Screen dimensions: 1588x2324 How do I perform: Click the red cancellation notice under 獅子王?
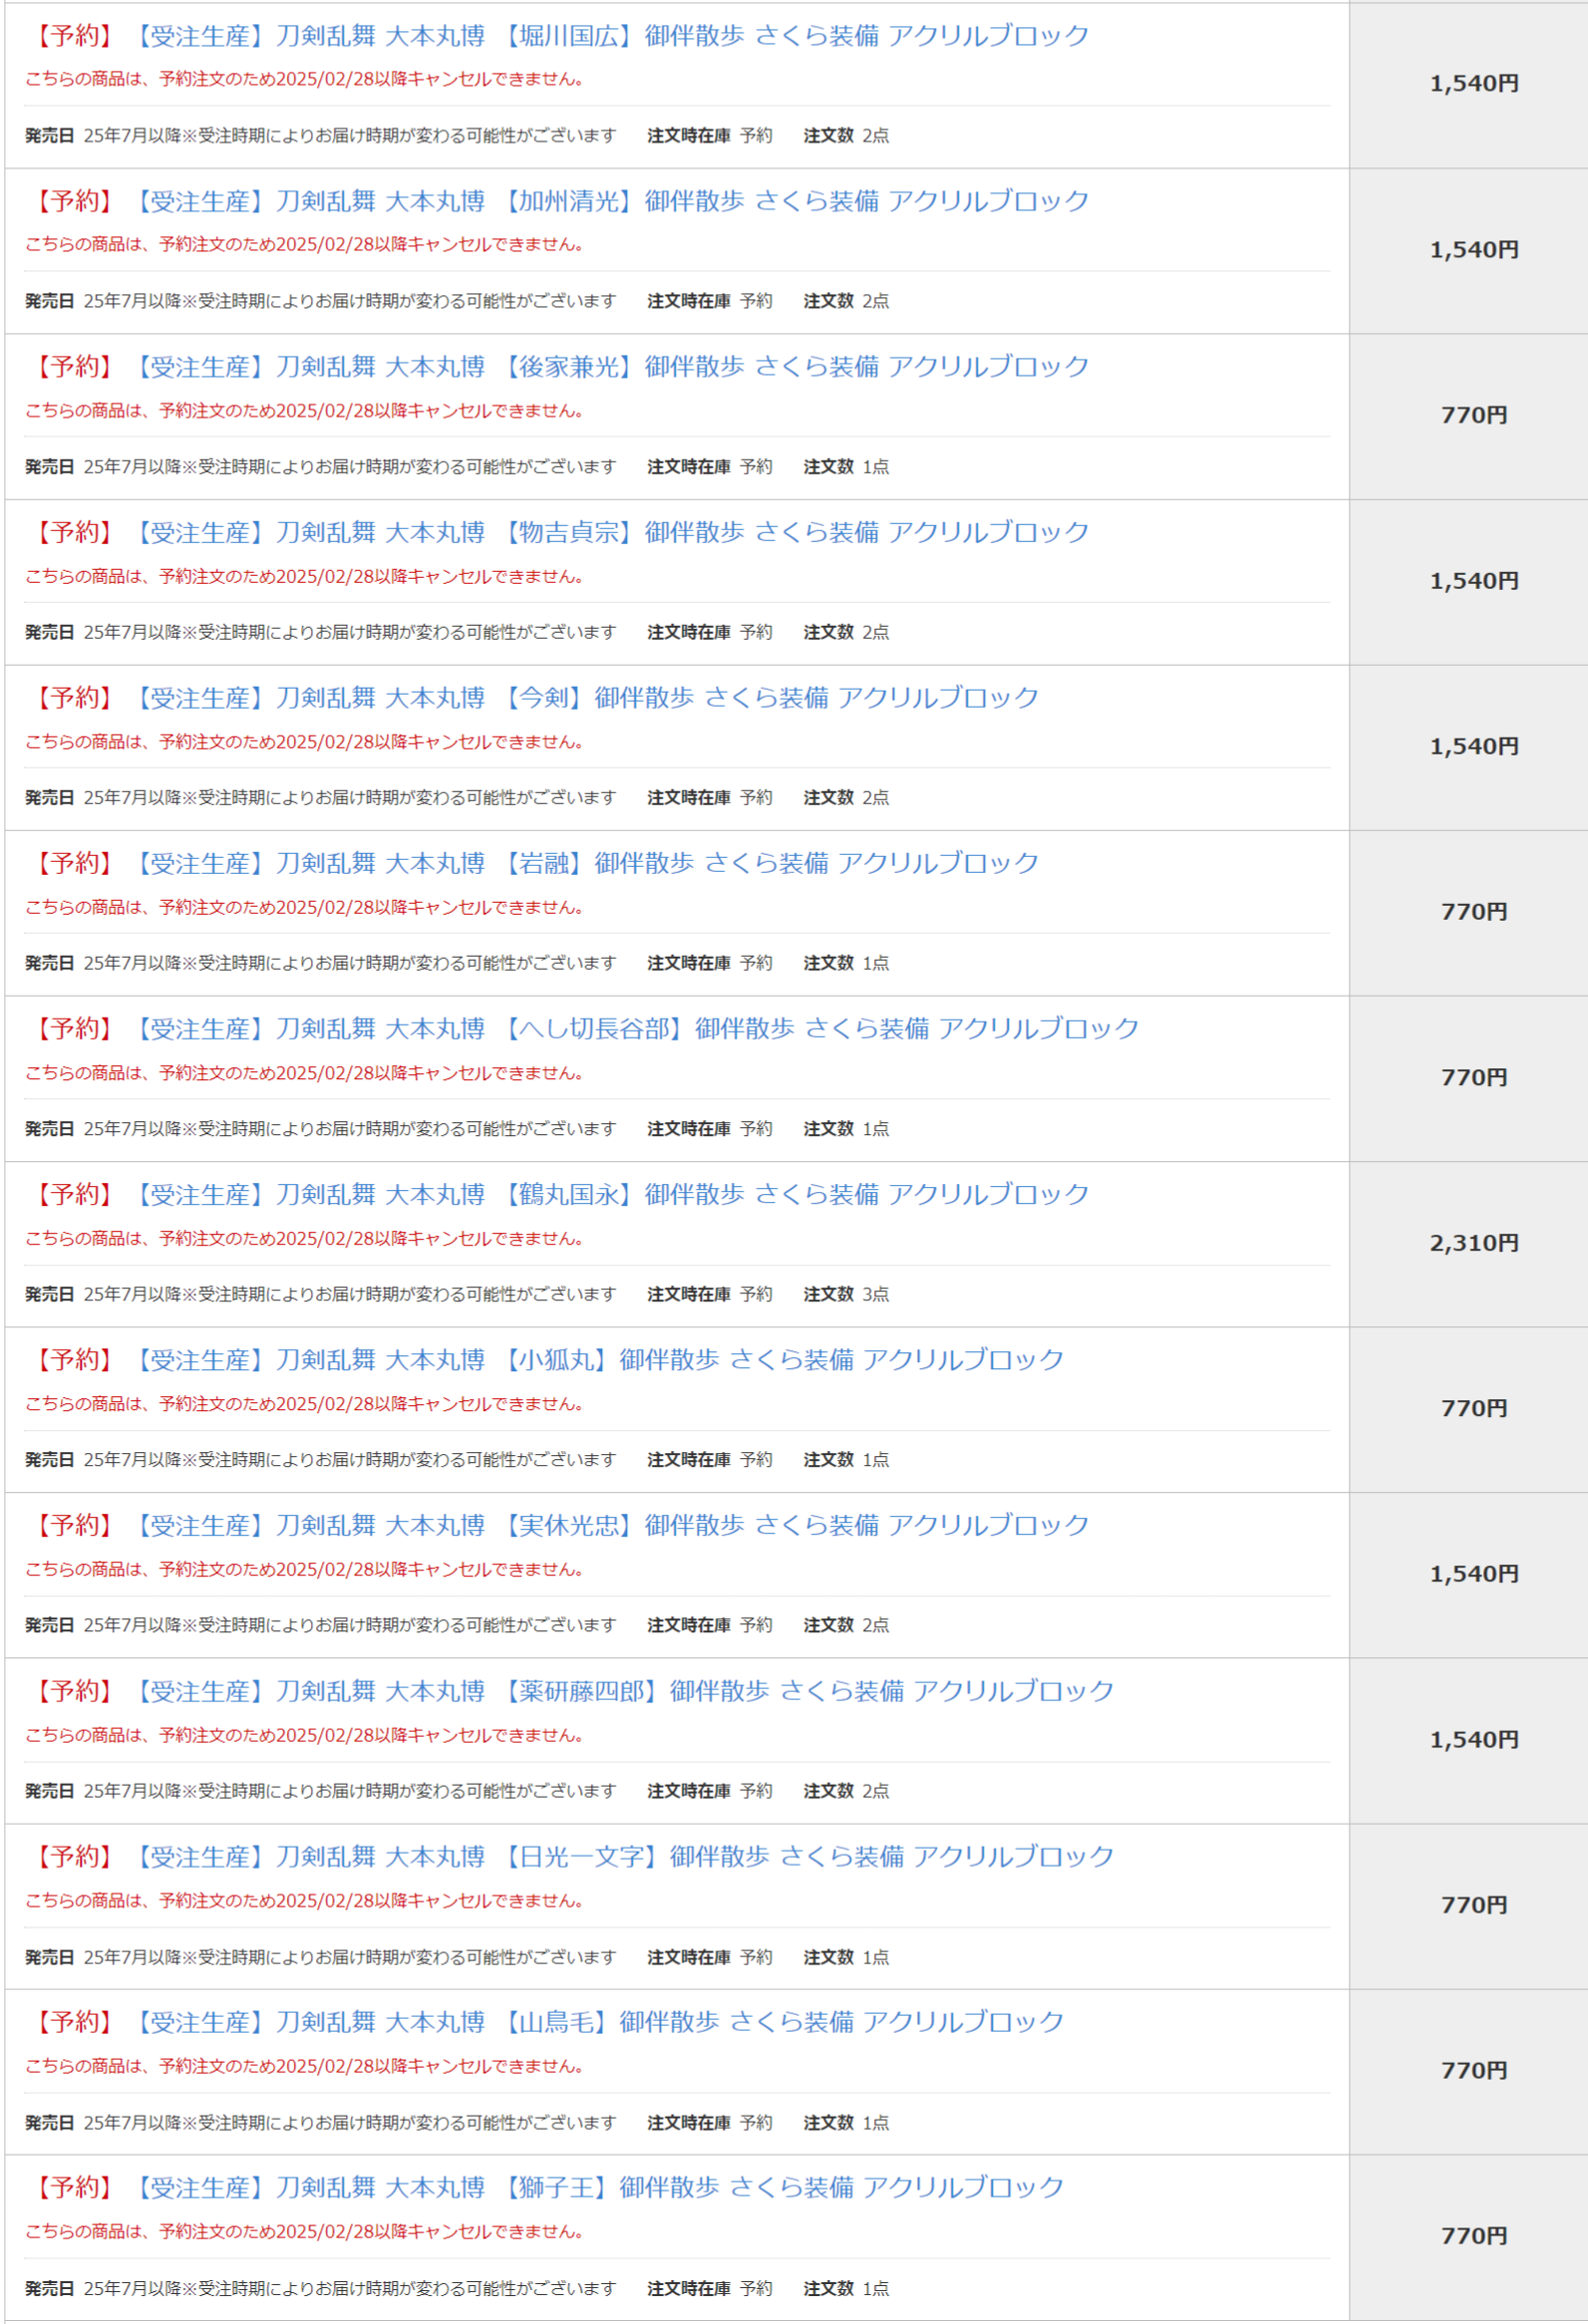tap(305, 2231)
